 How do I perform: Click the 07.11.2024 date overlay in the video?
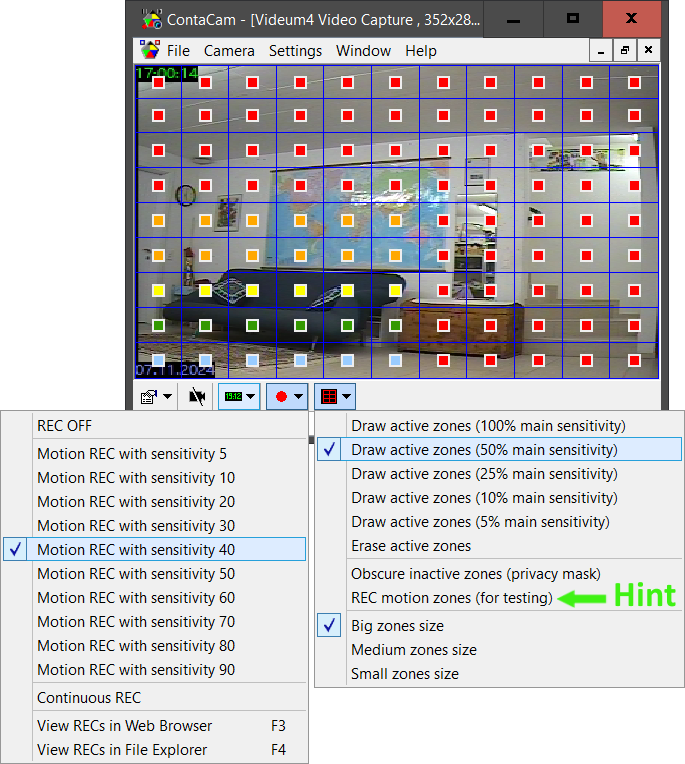[x=175, y=370]
